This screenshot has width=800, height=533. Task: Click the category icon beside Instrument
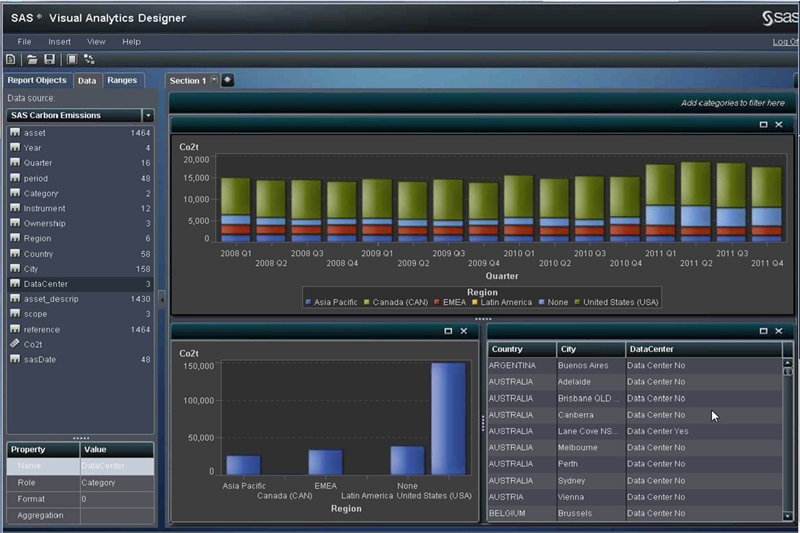pyautogui.click(x=15, y=208)
